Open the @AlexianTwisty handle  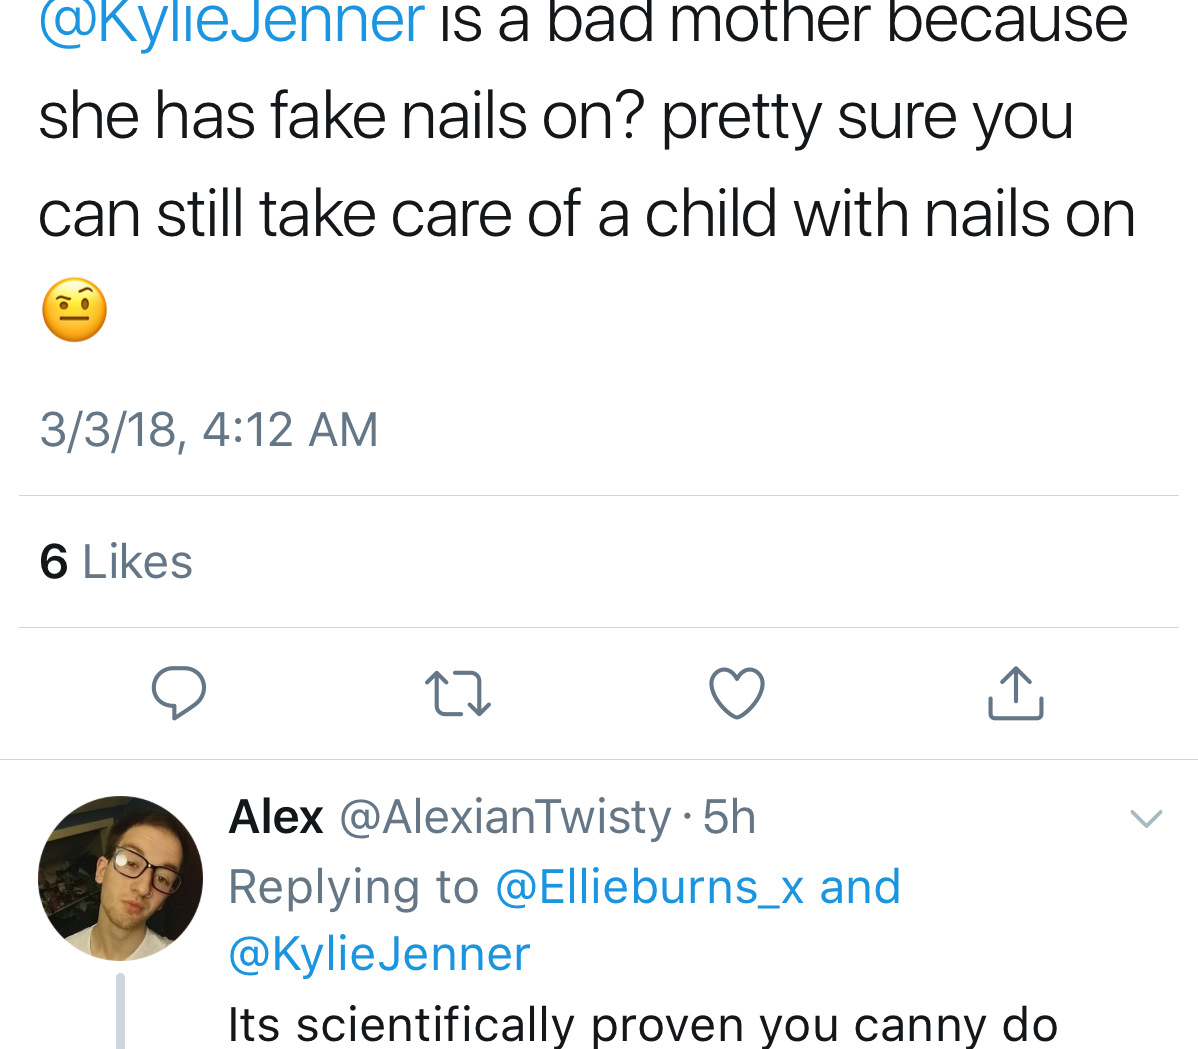point(505,817)
